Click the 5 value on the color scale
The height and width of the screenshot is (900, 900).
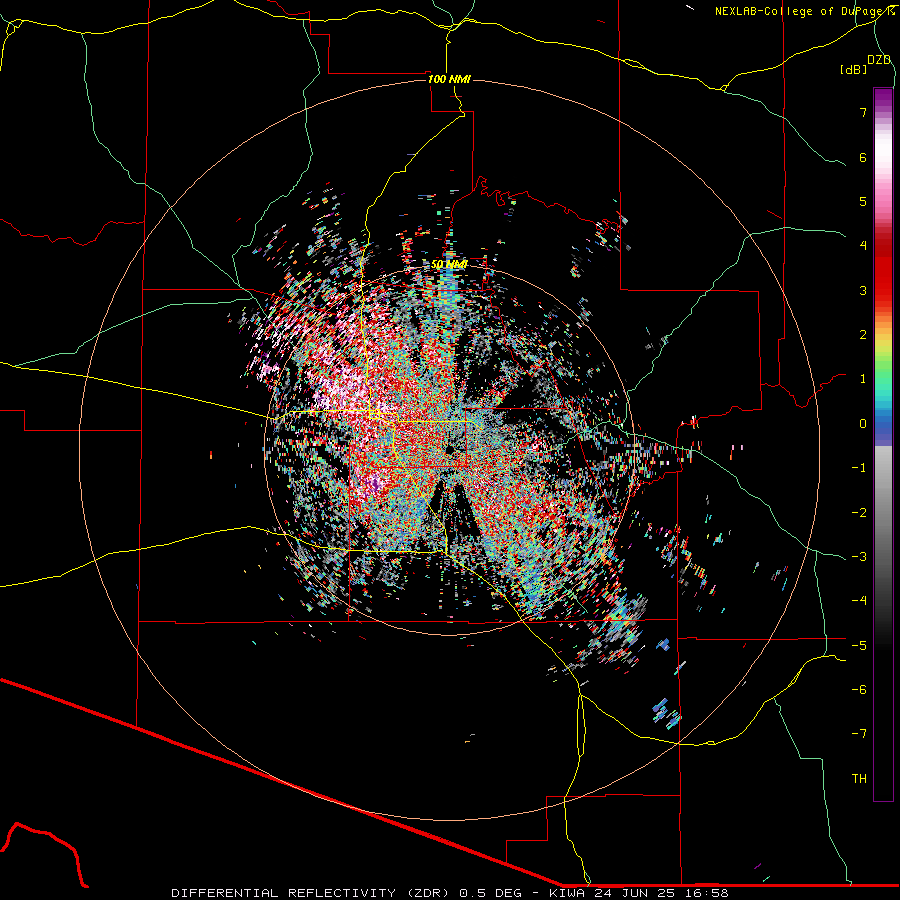[x=863, y=201]
